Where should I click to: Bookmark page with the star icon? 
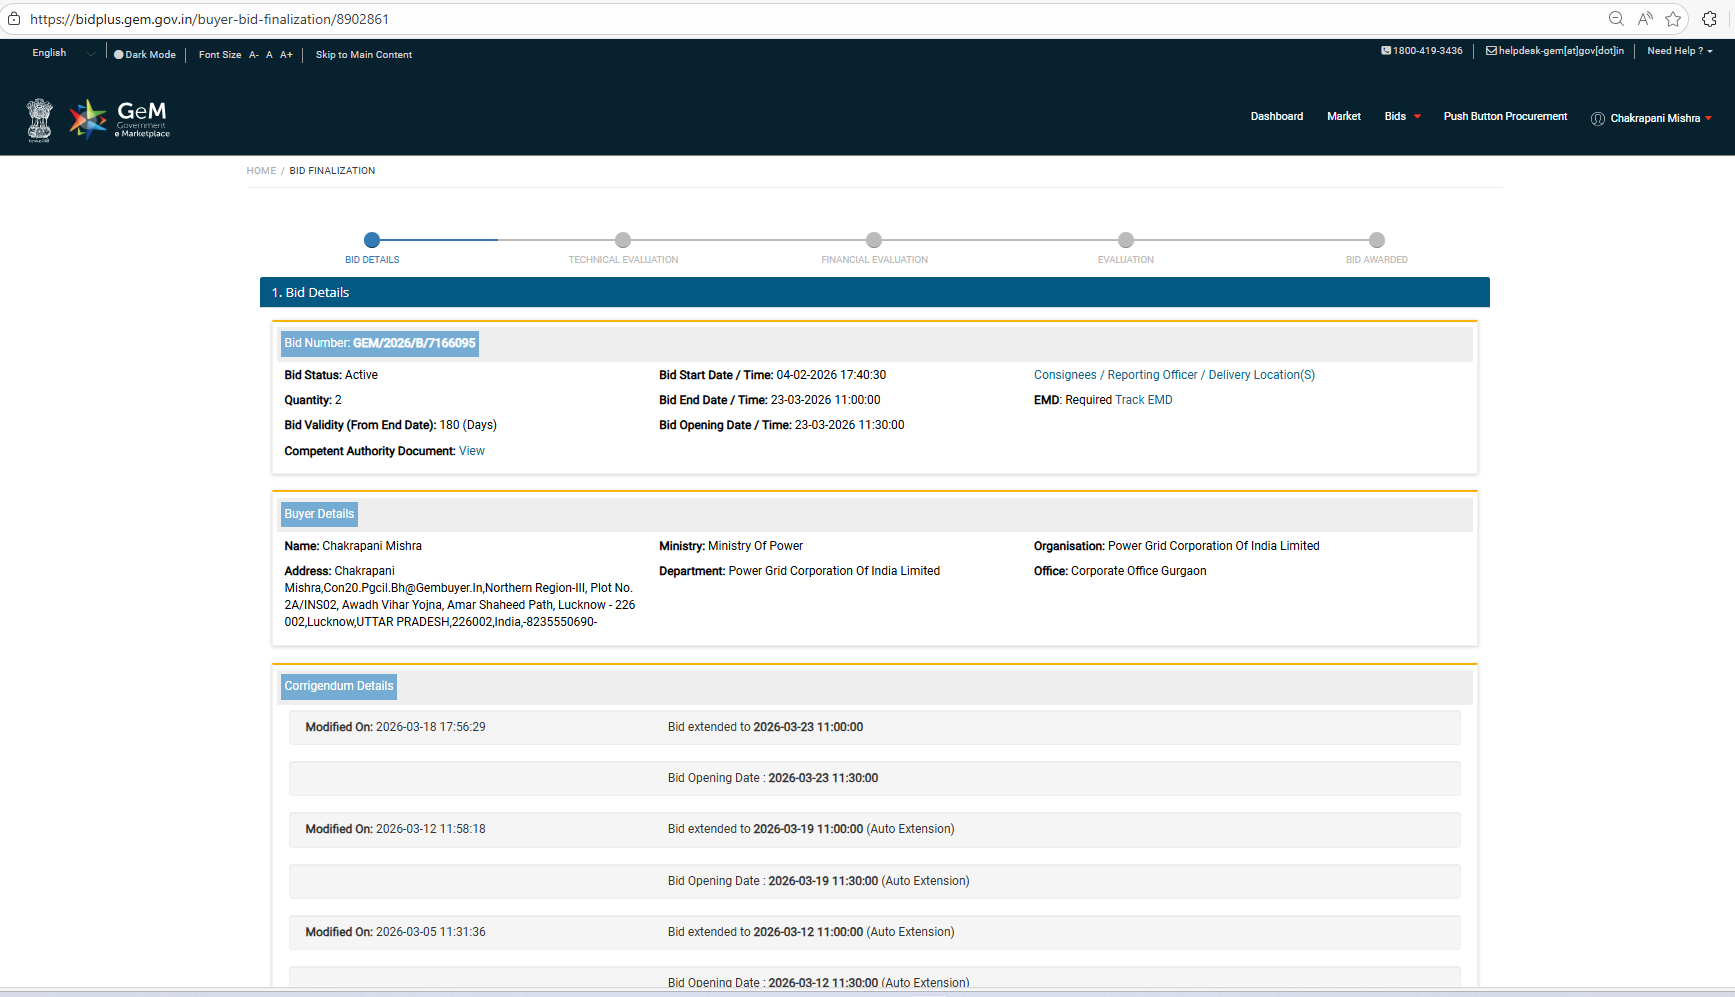pyautogui.click(x=1673, y=19)
